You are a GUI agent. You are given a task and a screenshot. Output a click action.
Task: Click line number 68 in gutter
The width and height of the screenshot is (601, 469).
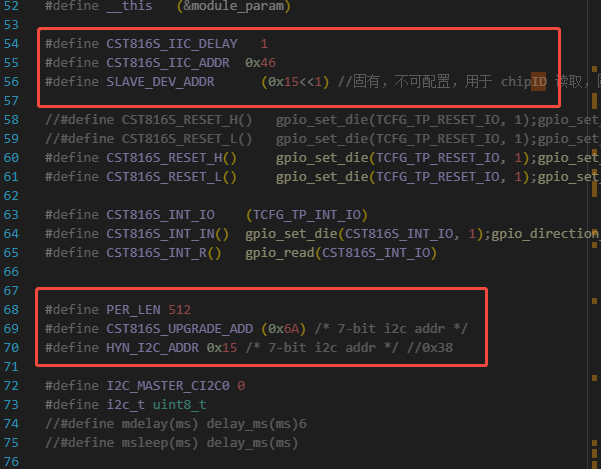point(11,310)
